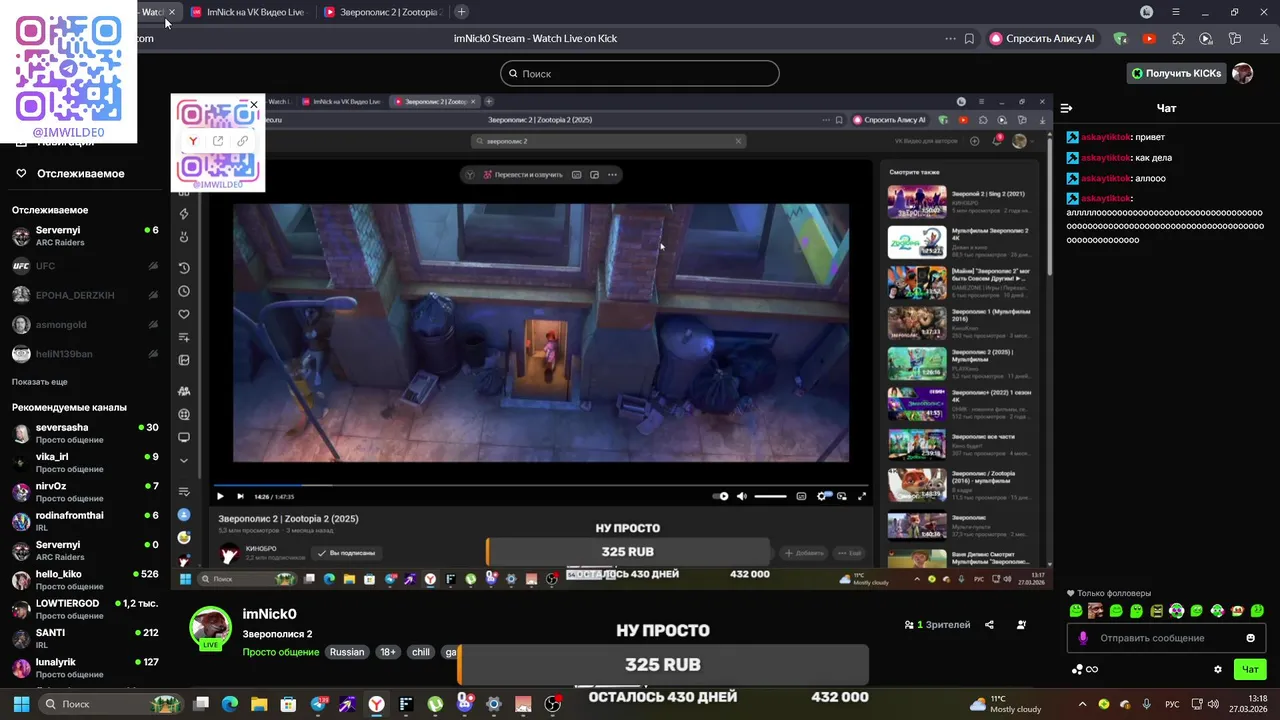Open streamed player quality settings gear
This screenshot has width=1280, height=720.
point(823,496)
